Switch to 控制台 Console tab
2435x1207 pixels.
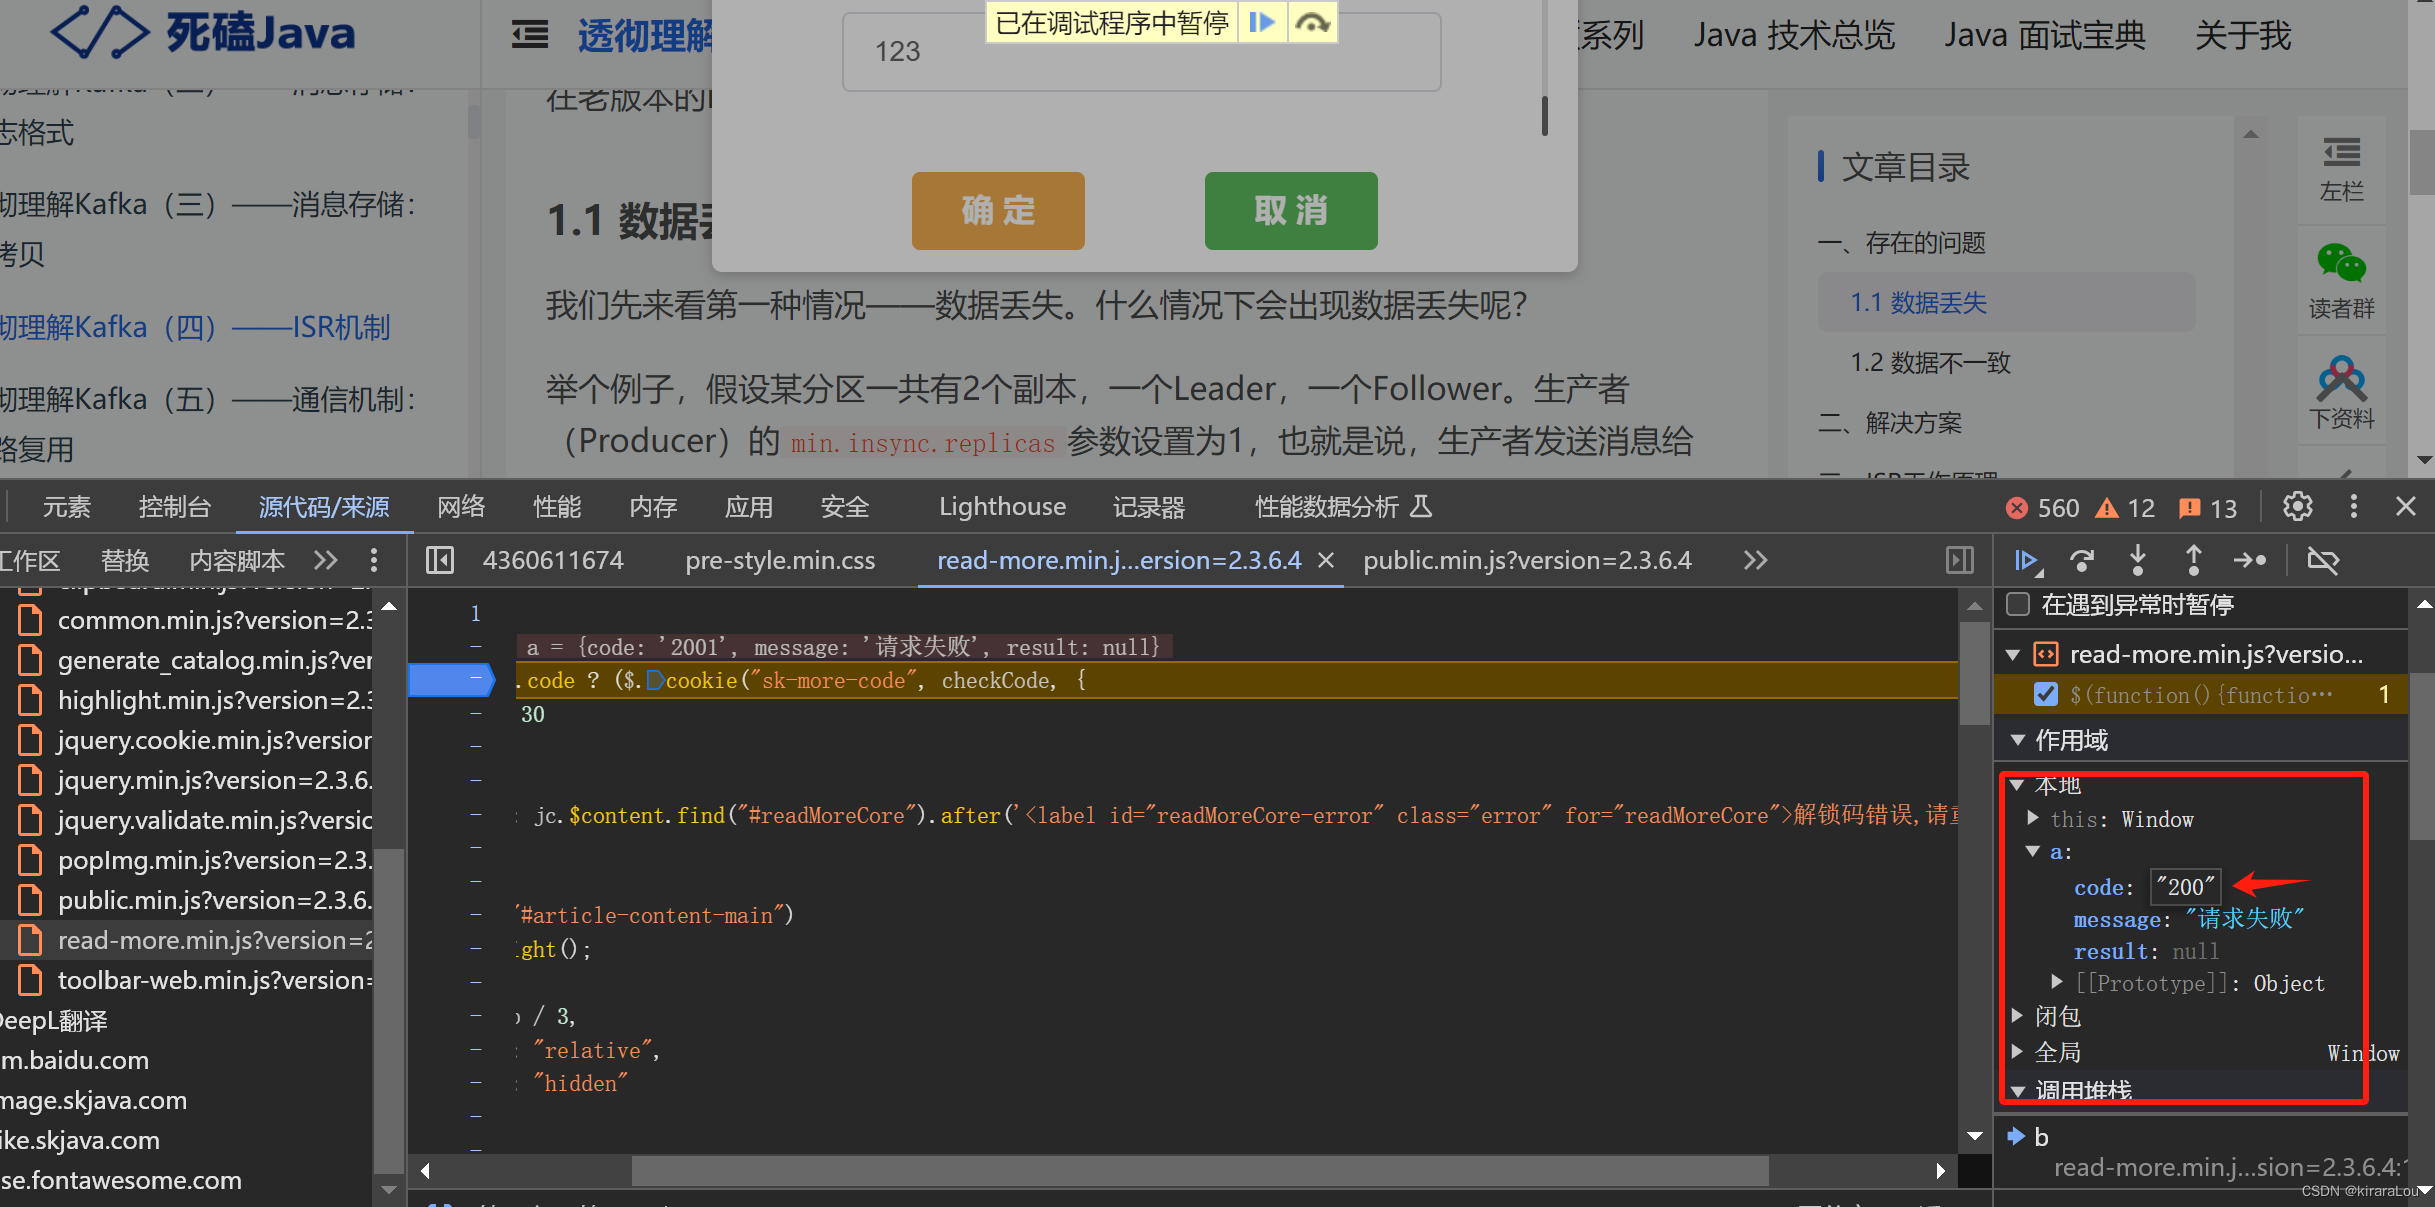pyautogui.click(x=174, y=507)
